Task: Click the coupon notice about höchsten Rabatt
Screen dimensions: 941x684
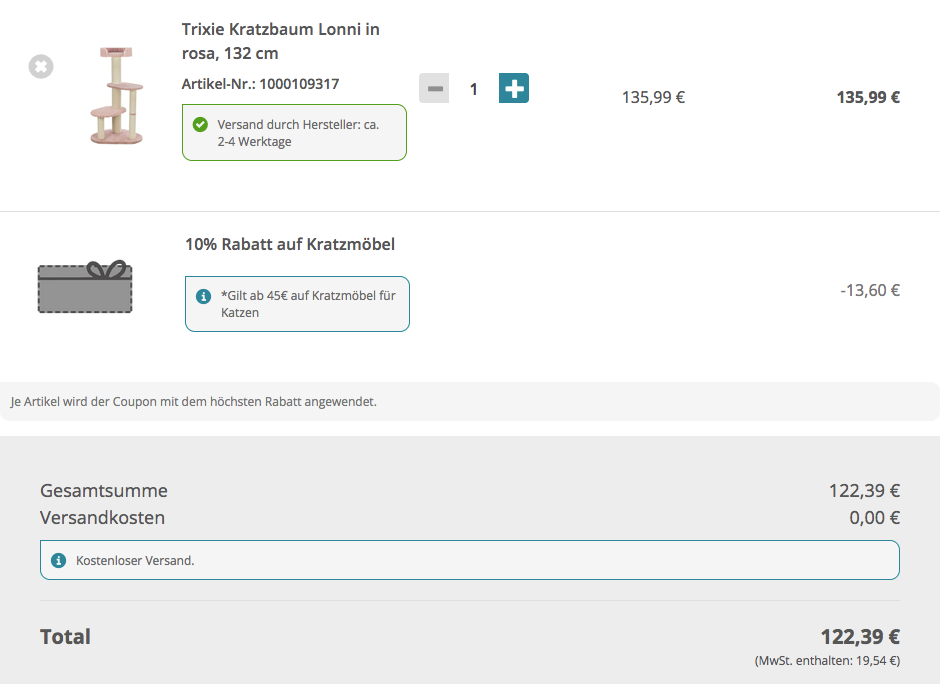Action: click(x=193, y=402)
